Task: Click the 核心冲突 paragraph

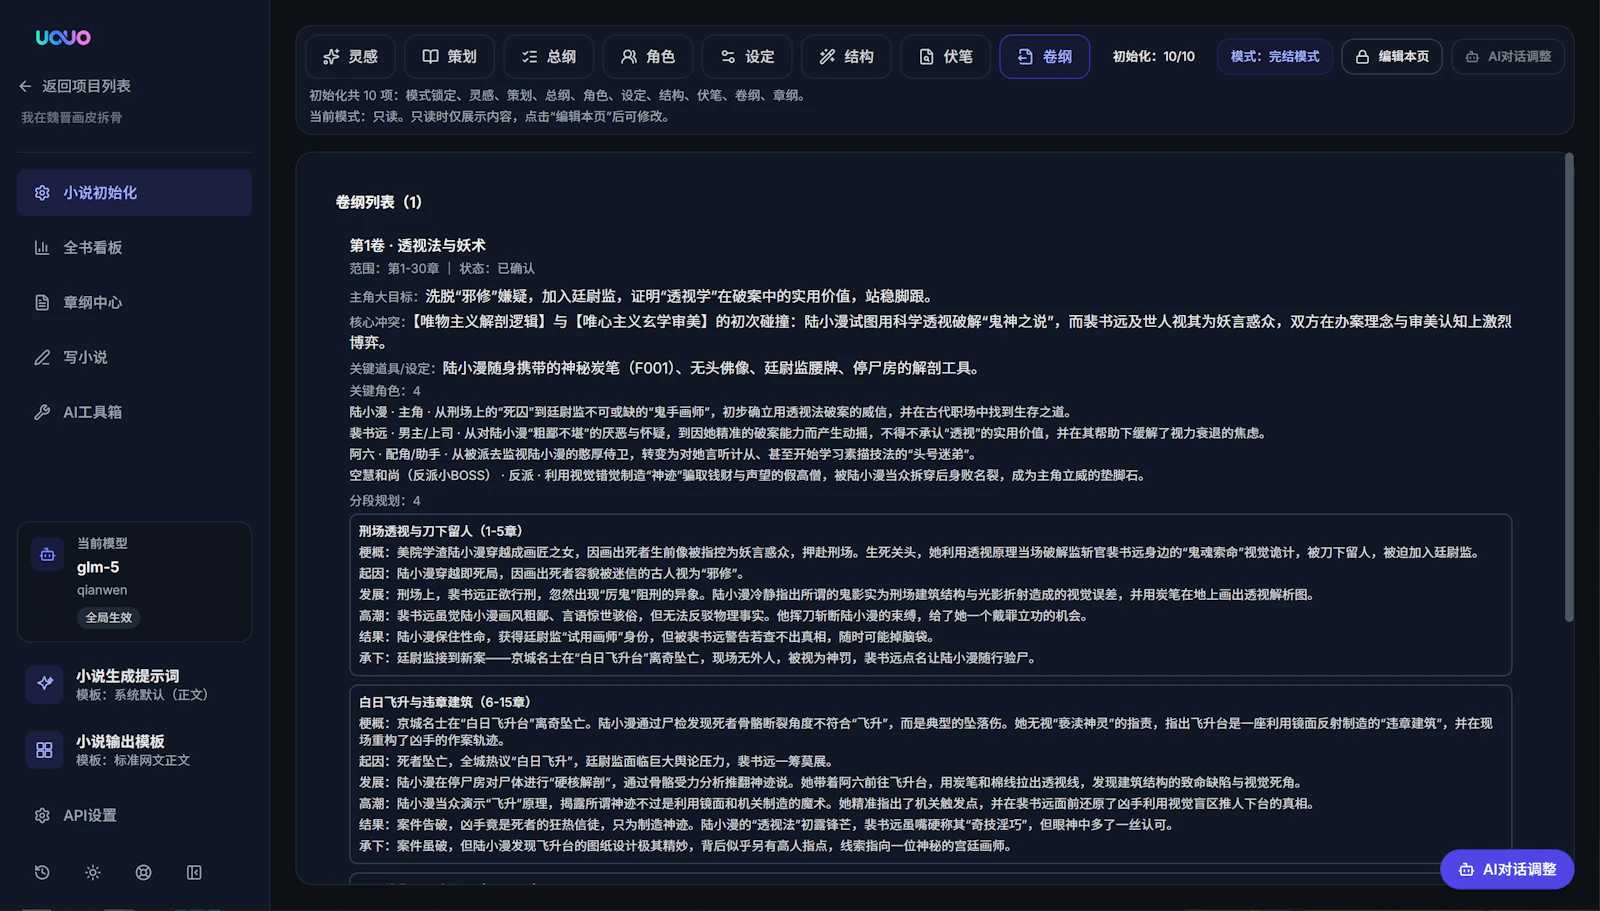Action: pyautogui.click(x=930, y=332)
